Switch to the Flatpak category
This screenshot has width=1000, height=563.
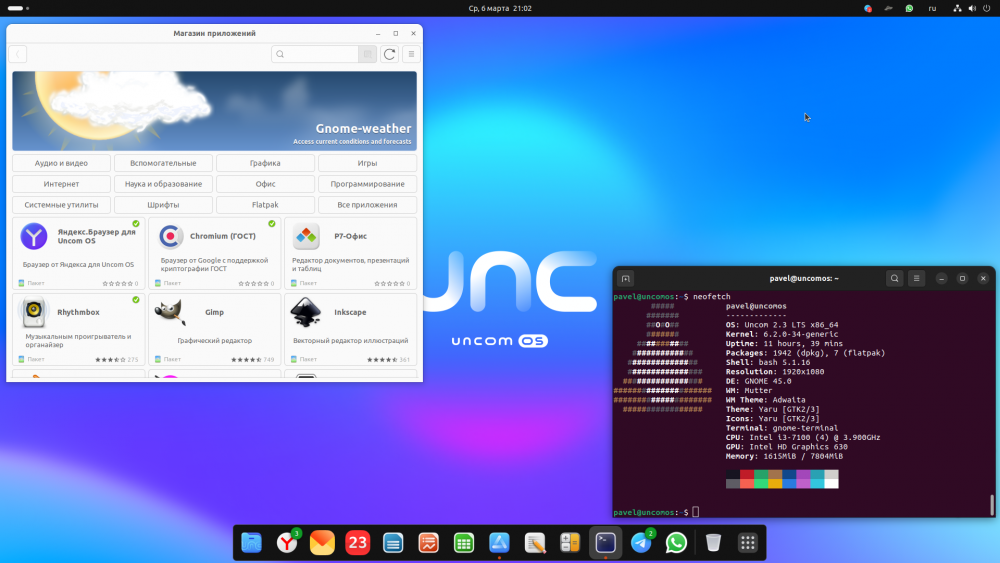coord(265,205)
